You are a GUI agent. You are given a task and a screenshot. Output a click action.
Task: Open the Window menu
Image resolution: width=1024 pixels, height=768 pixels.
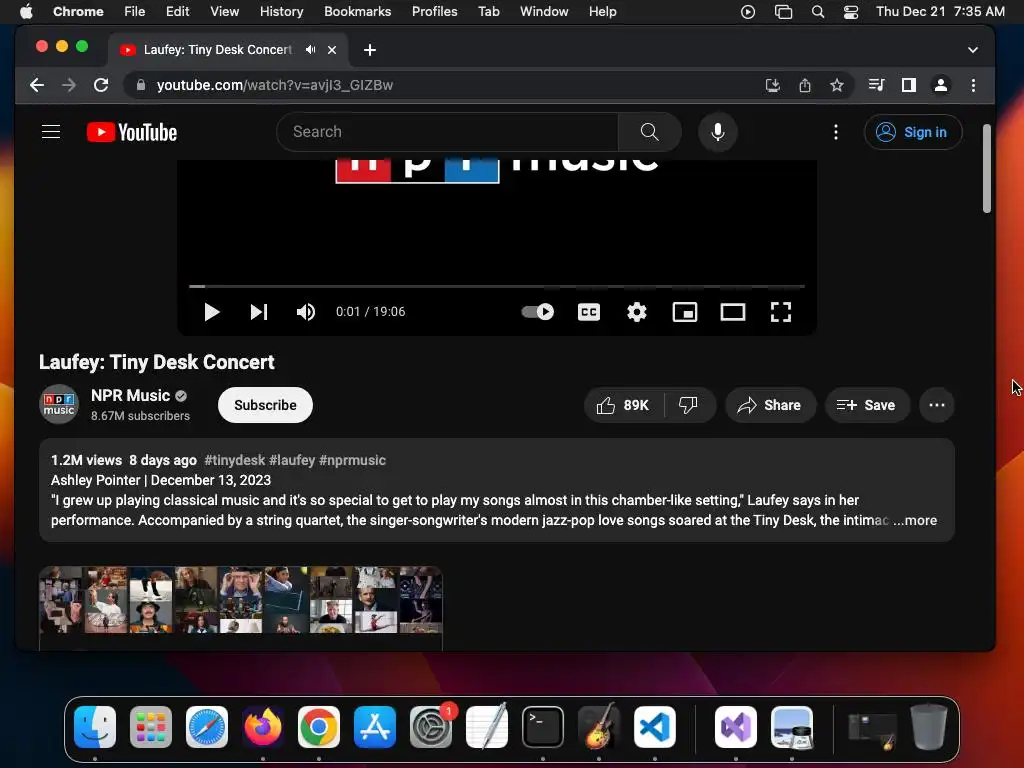click(544, 11)
